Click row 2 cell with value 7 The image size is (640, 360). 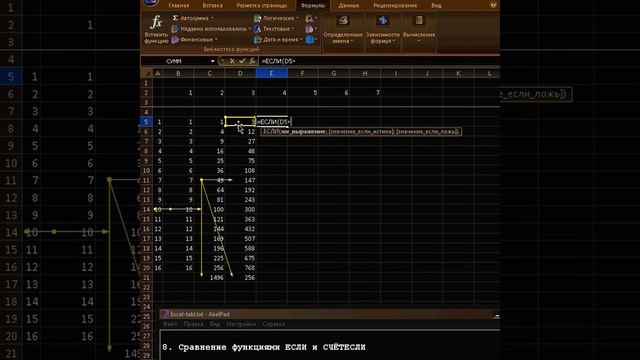(365, 93)
